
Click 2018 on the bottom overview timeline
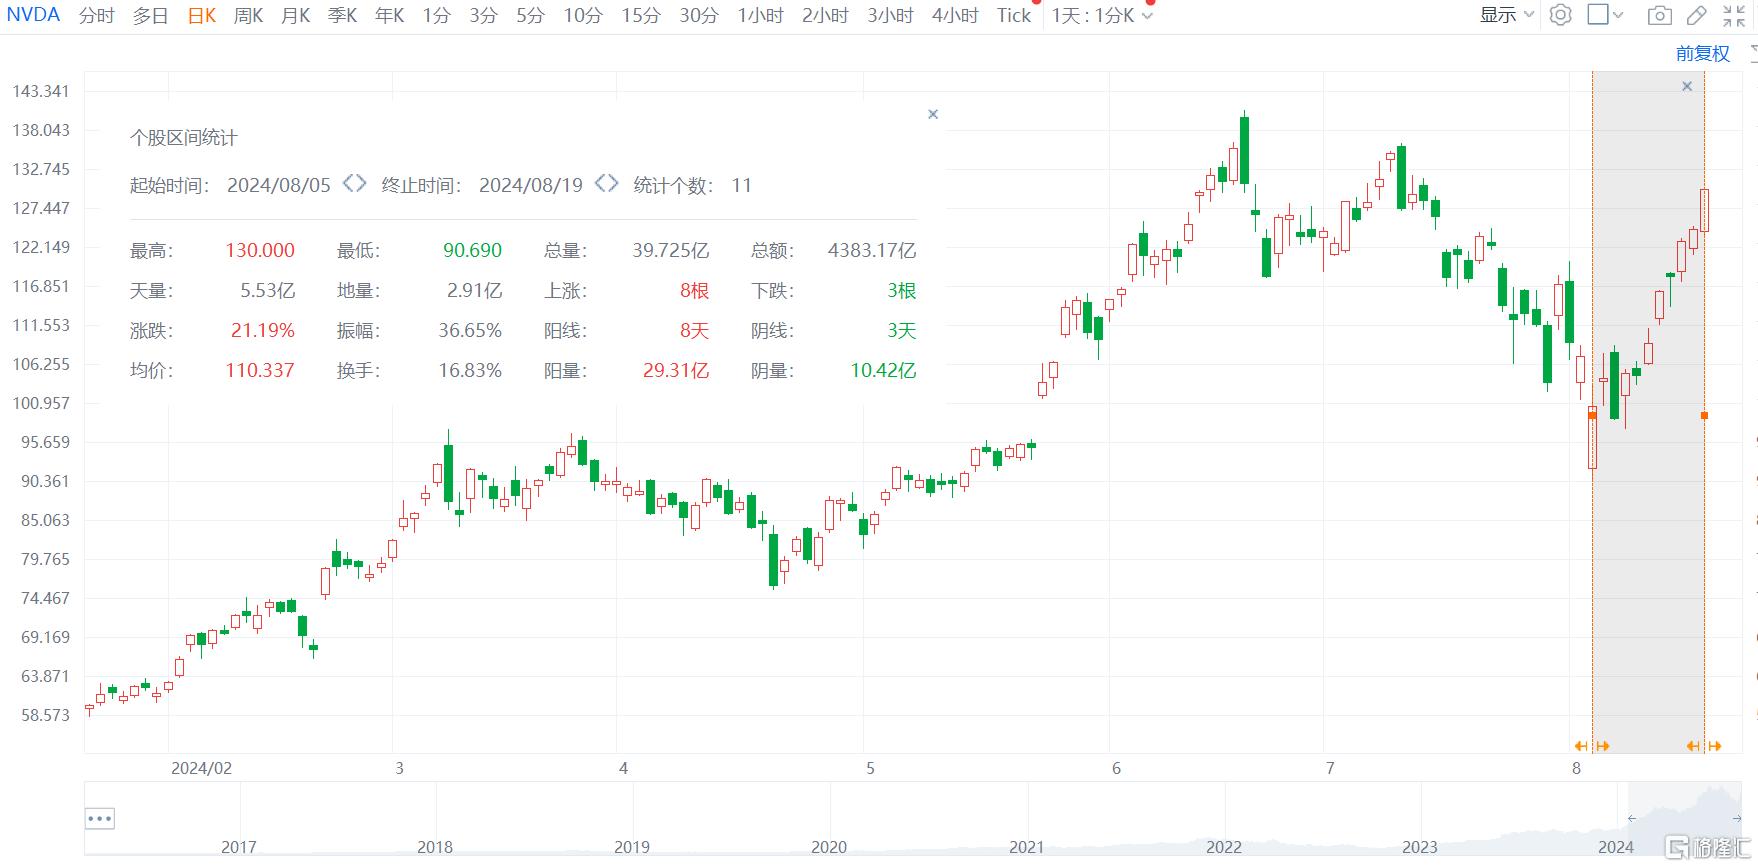point(435,847)
